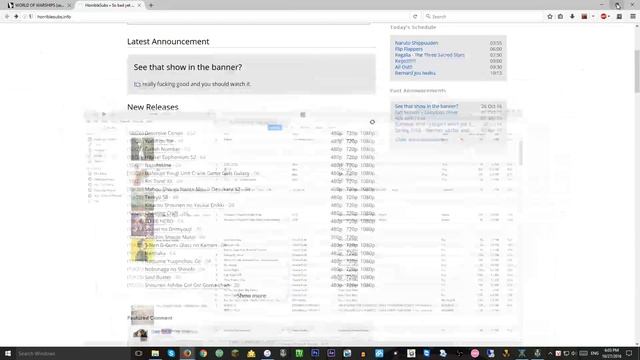Click the page vertical scrollbar thumb
This screenshot has height=360, width=640.
[637, 71]
